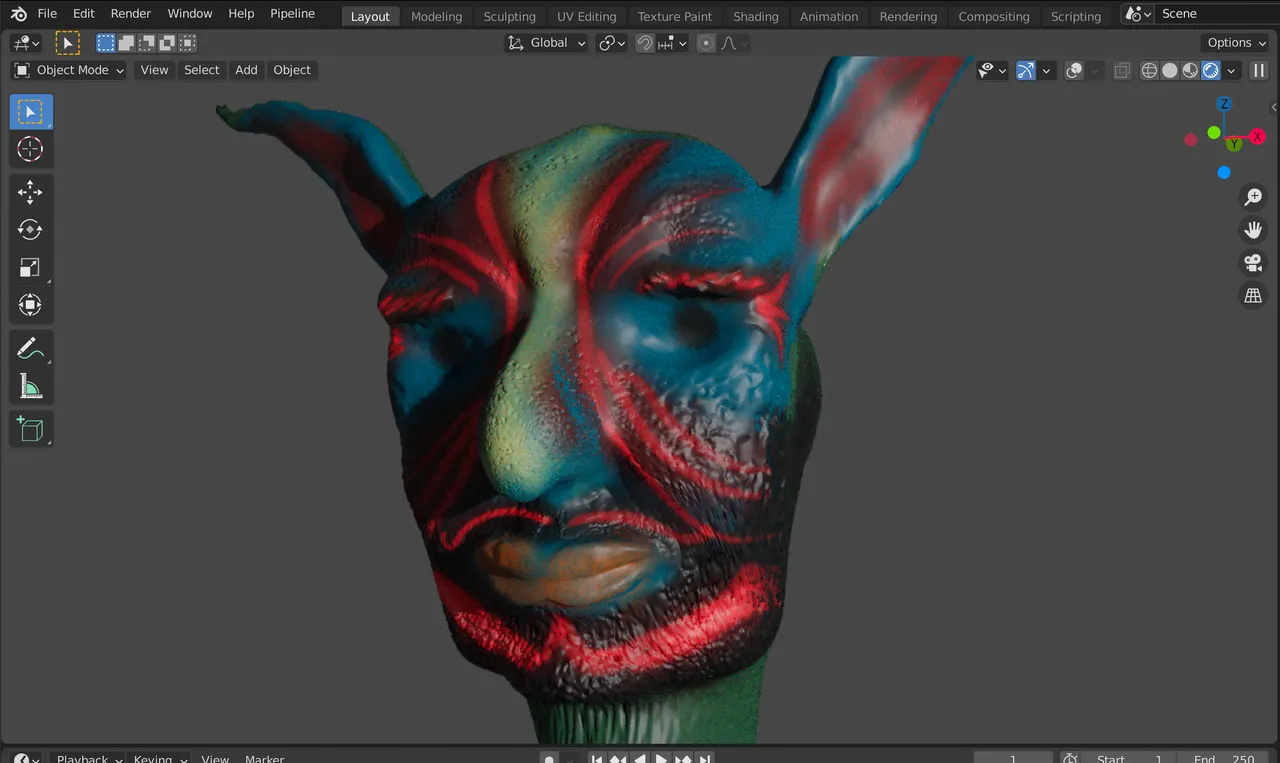
Task: Select the Select Box tool
Action: (31, 112)
